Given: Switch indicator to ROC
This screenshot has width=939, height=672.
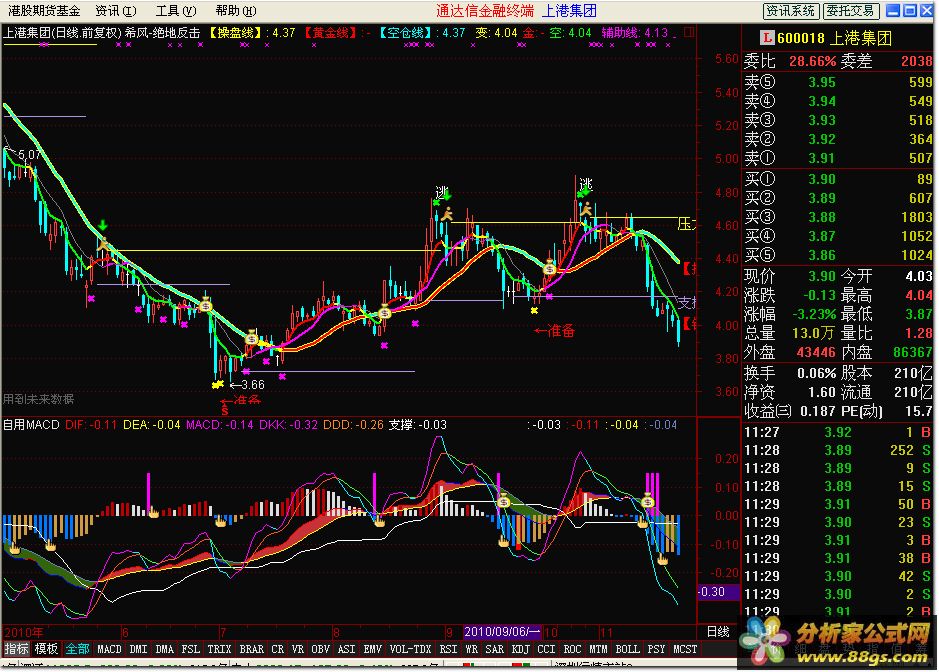Looking at the screenshot, I should pos(573,649).
